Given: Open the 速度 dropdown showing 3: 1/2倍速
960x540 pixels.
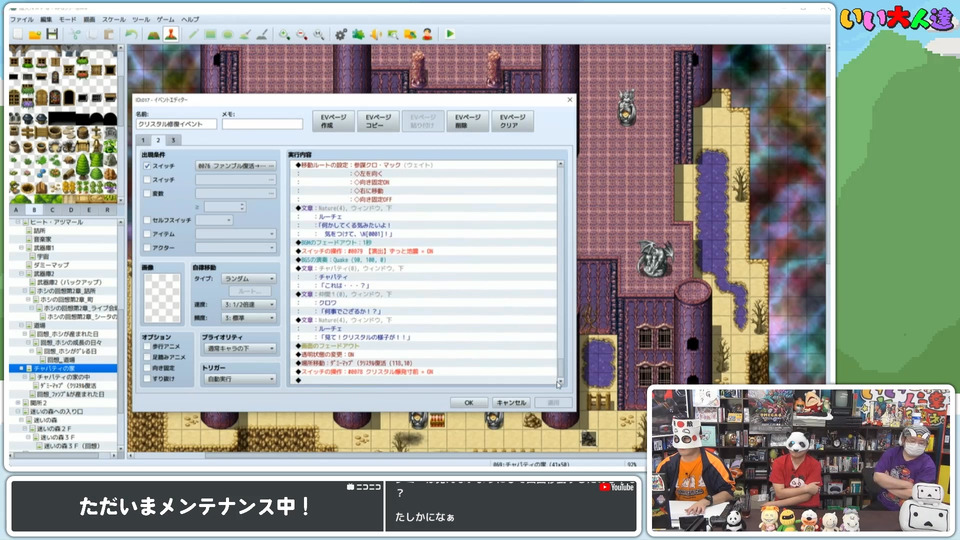Looking at the screenshot, I should pos(249,304).
